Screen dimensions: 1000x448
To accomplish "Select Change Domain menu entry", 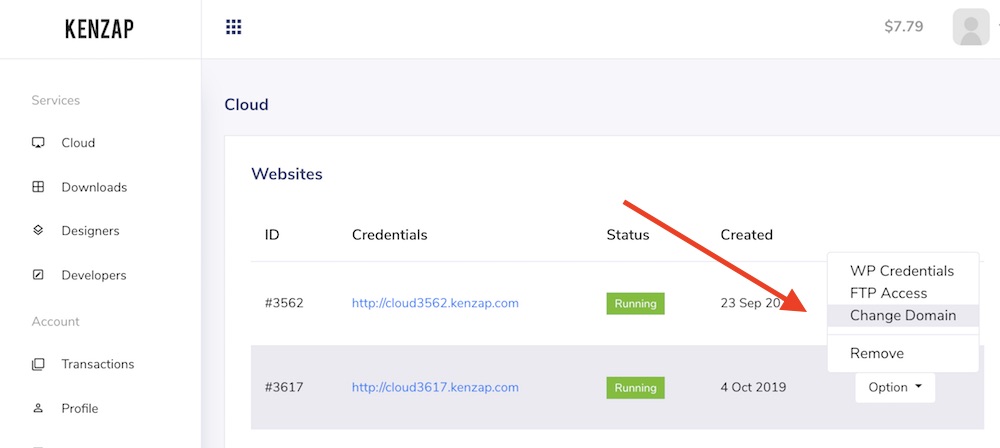I will (903, 315).
